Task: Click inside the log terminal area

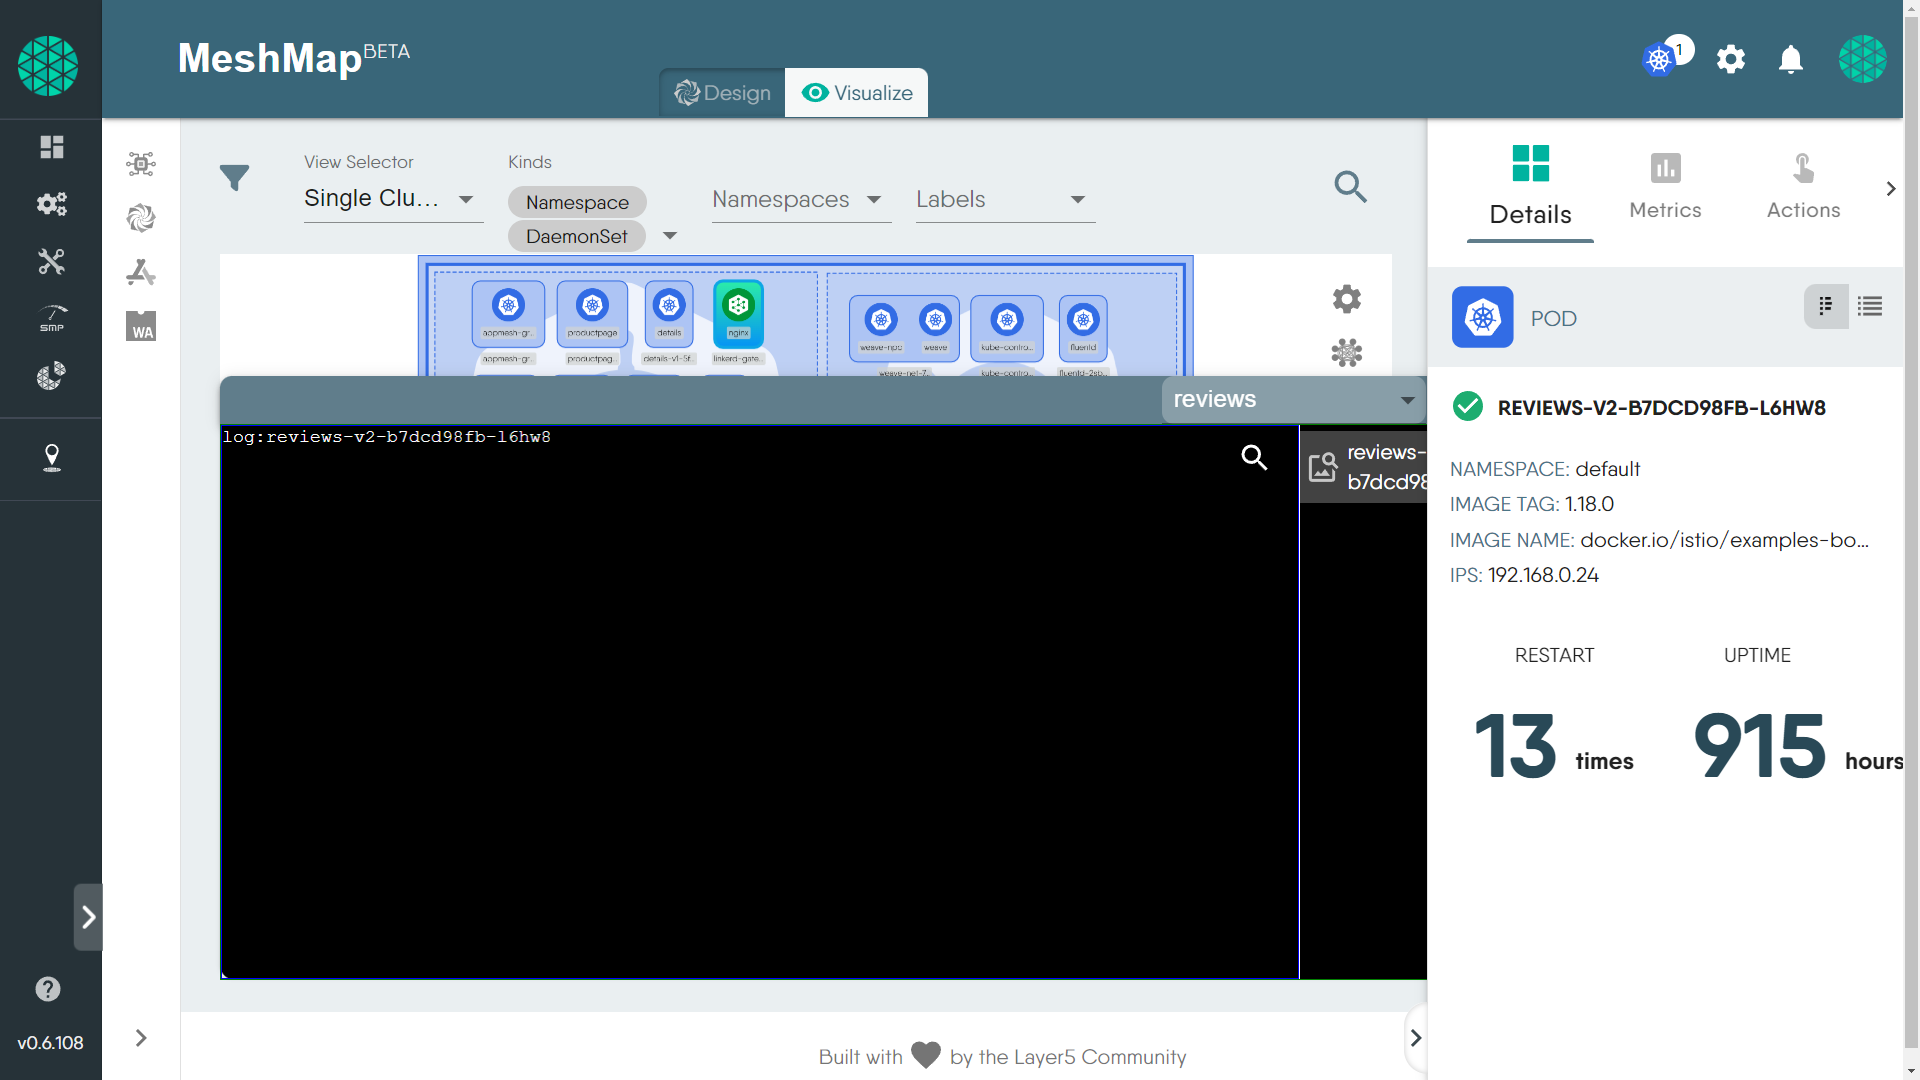Action: coord(760,702)
